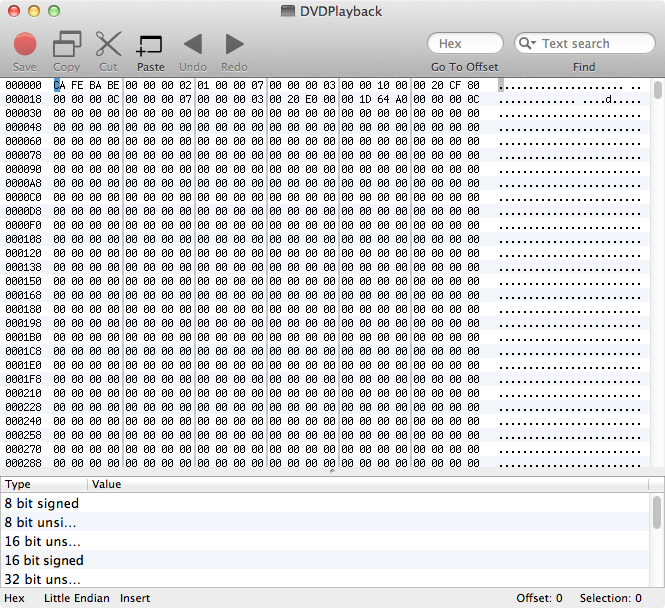
Task: Click the Redo arrow icon
Action: tap(234, 44)
